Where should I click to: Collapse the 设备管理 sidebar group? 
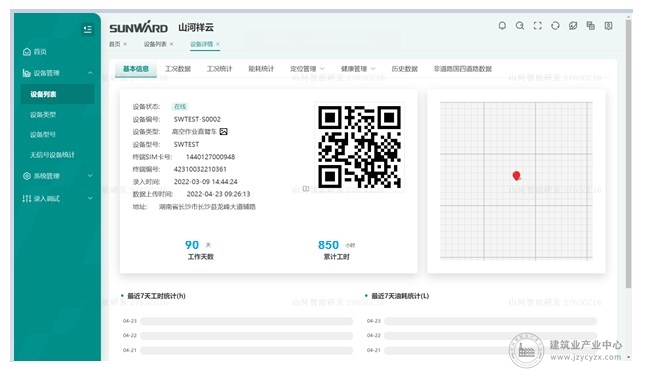pyautogui.click(x=90, y=73)
